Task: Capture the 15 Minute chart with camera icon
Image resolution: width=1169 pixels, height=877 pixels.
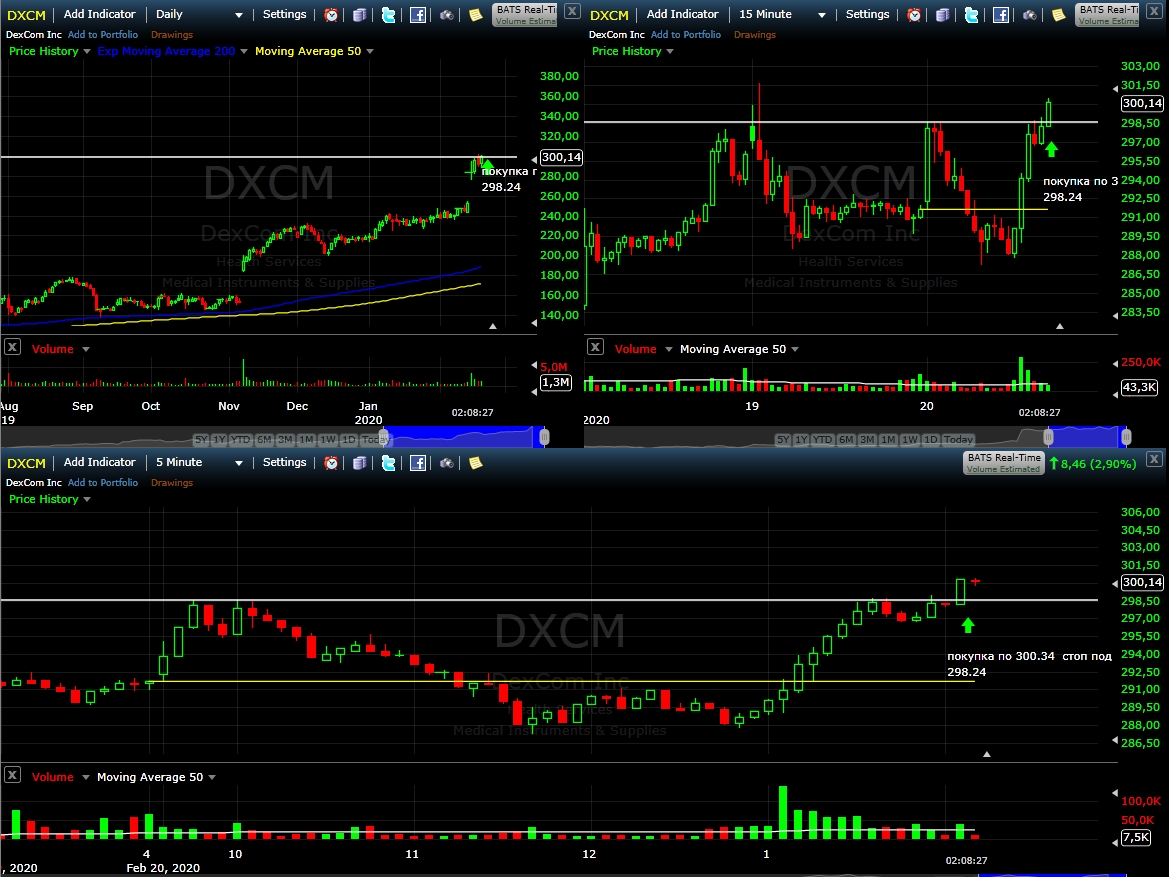Action: [x=1030, y=15]
